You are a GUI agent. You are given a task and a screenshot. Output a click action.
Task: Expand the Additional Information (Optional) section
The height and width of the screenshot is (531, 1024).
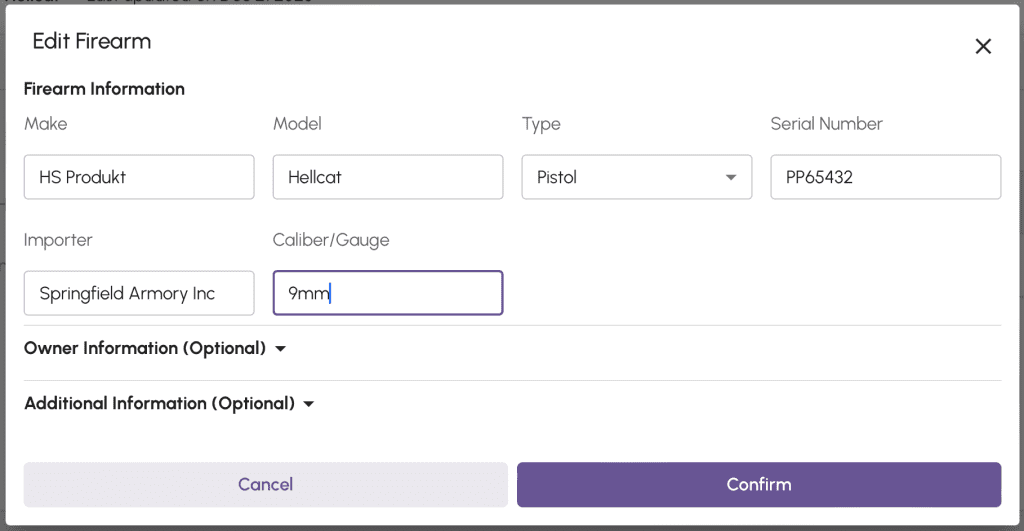(x=159, y=404)
